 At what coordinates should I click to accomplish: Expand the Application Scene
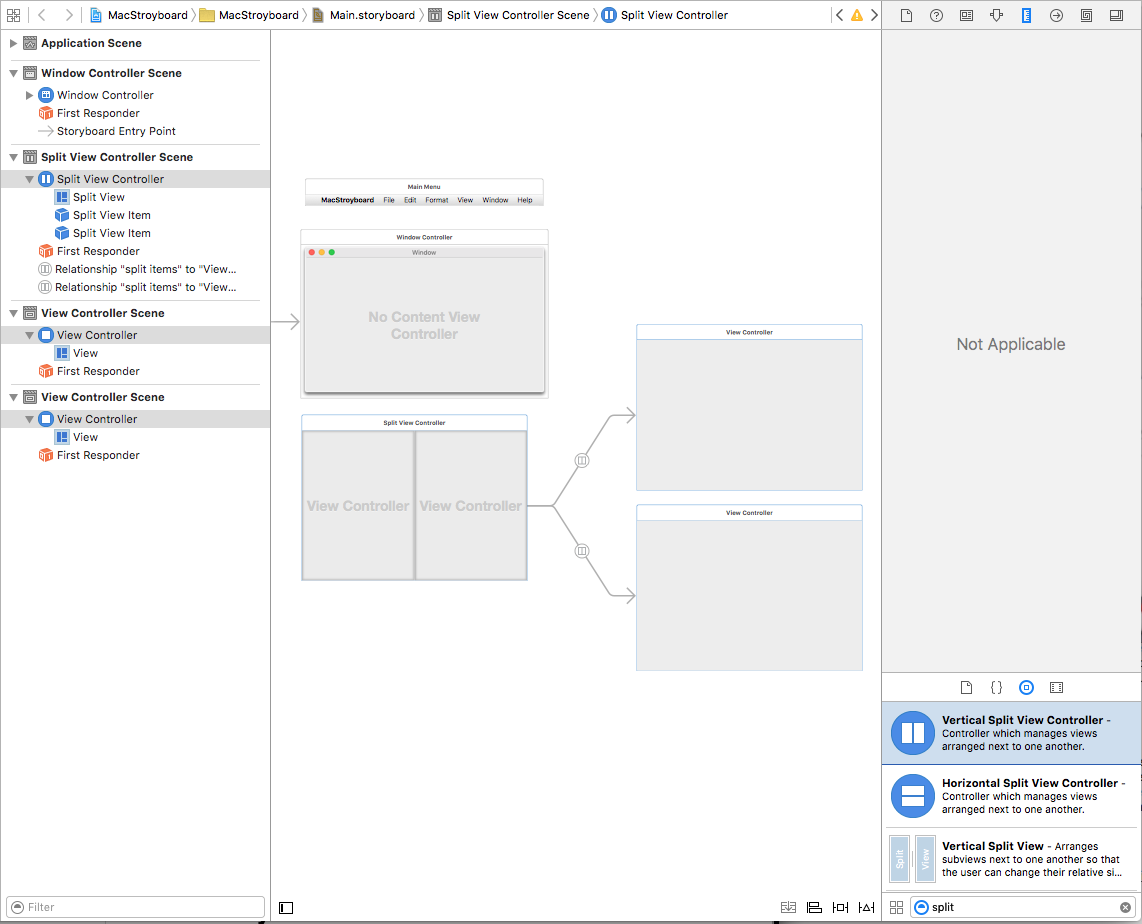click(x=13, y=43)
